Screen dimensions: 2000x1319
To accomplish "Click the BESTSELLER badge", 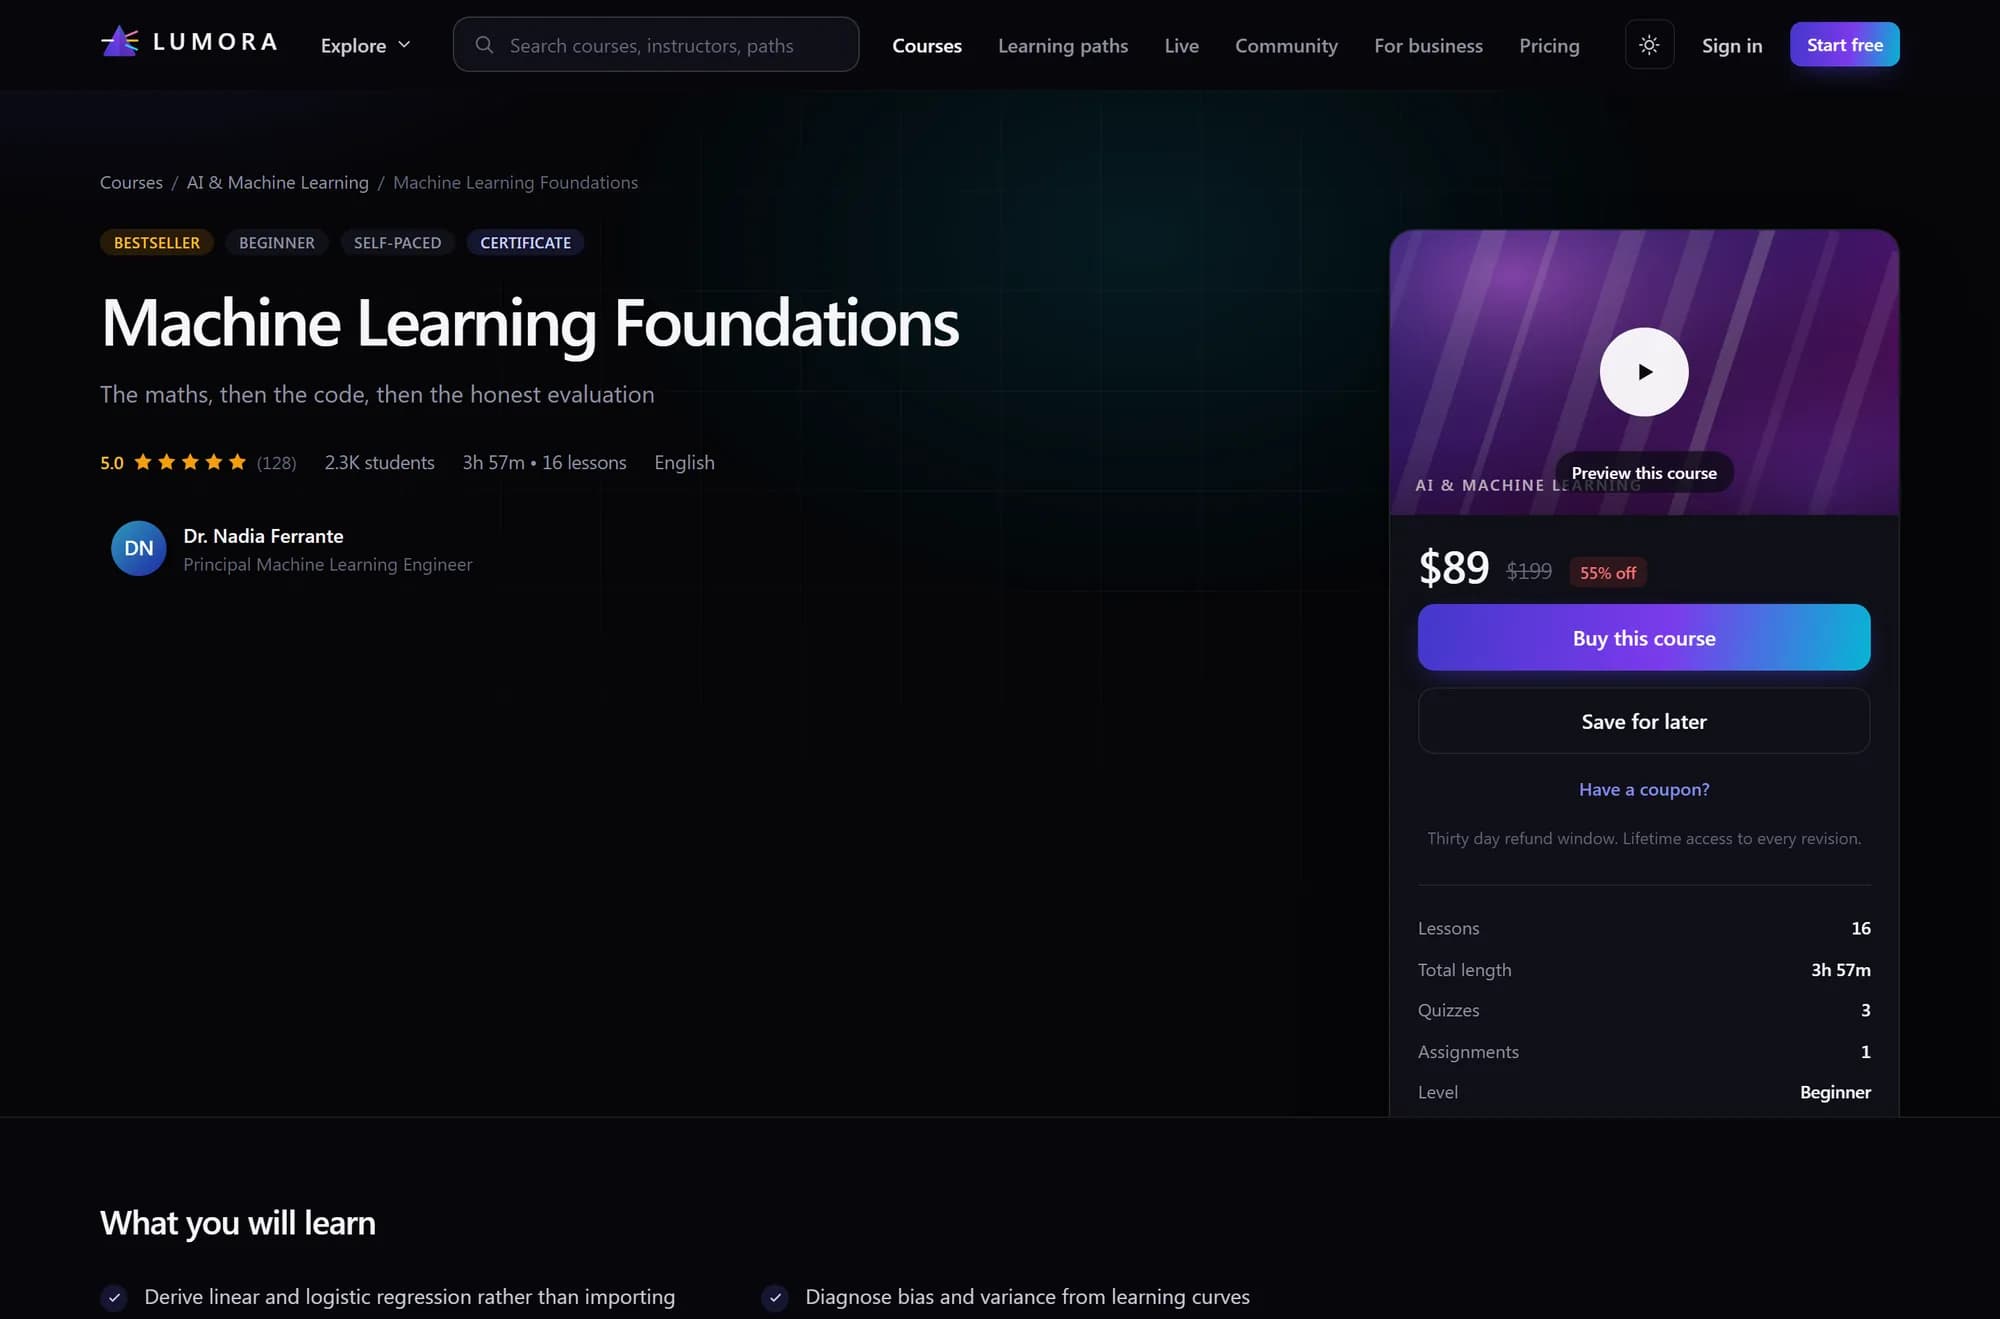I will (157, 242).
